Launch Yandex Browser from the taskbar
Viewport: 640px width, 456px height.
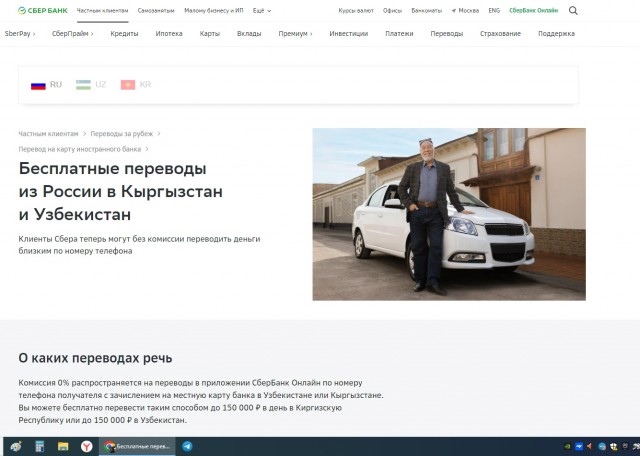point(86,446)
